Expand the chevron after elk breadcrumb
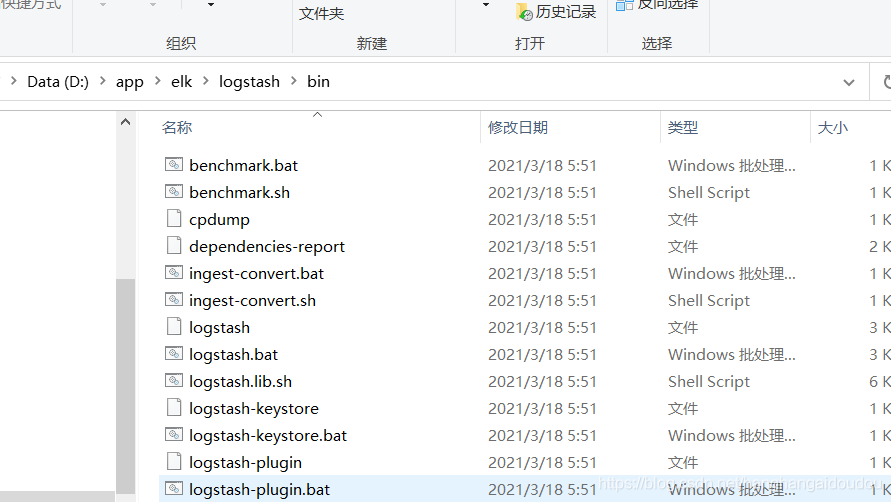891x502 pixels. 206,81
